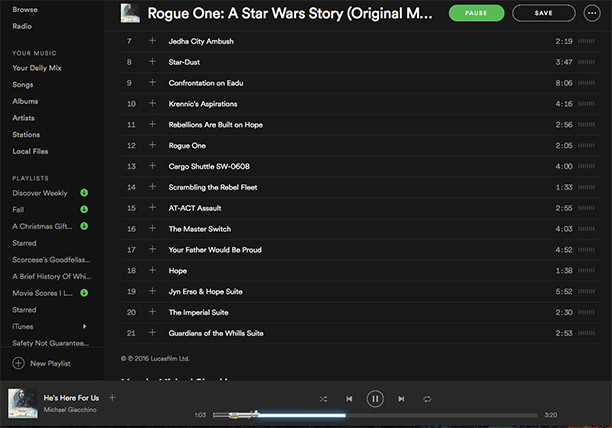
Task: Go to Albums in Your Music
Action: (25, 101)
